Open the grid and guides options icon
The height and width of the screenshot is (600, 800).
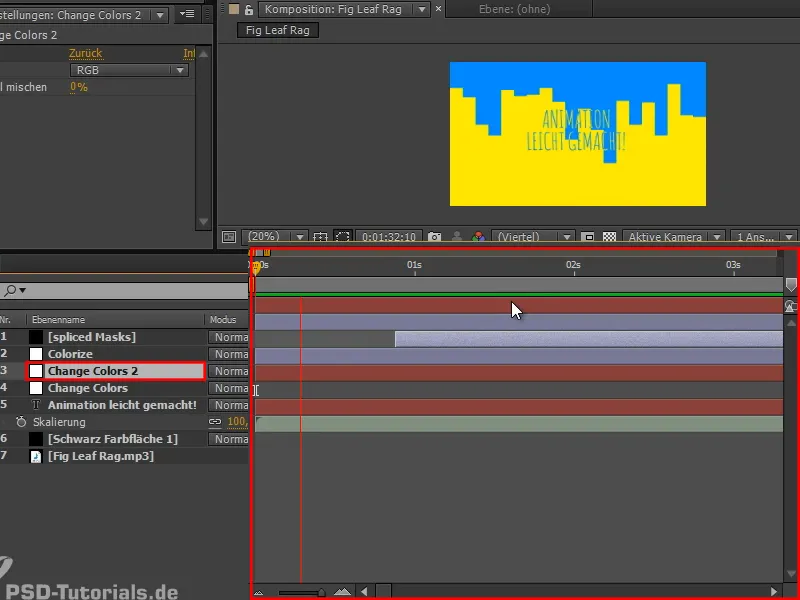point(320,237)
